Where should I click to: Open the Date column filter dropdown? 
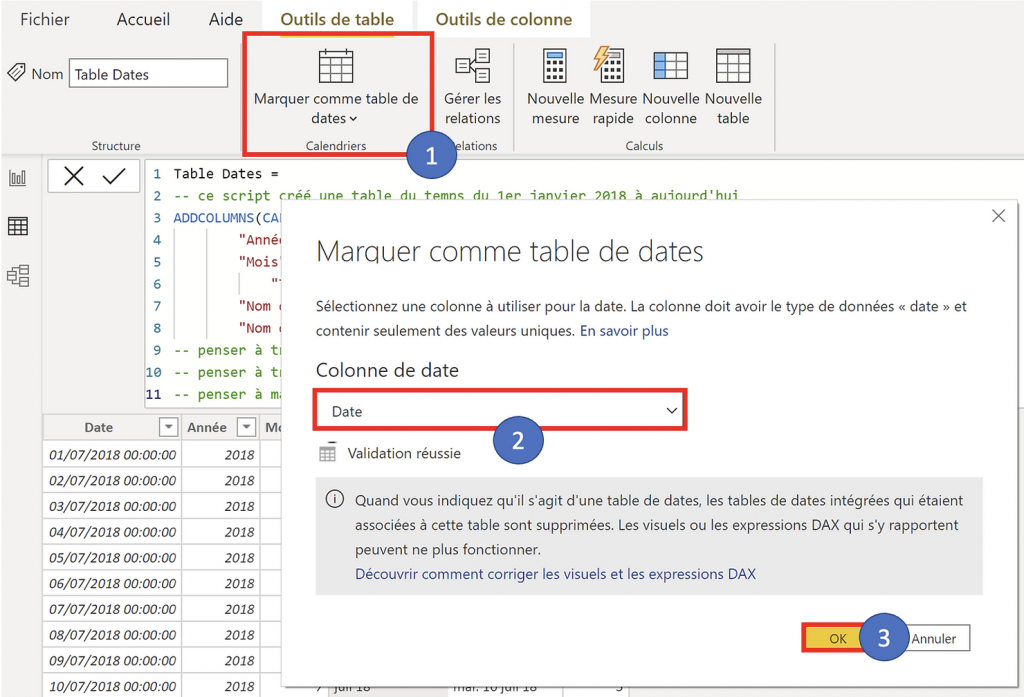click(168, 427)
